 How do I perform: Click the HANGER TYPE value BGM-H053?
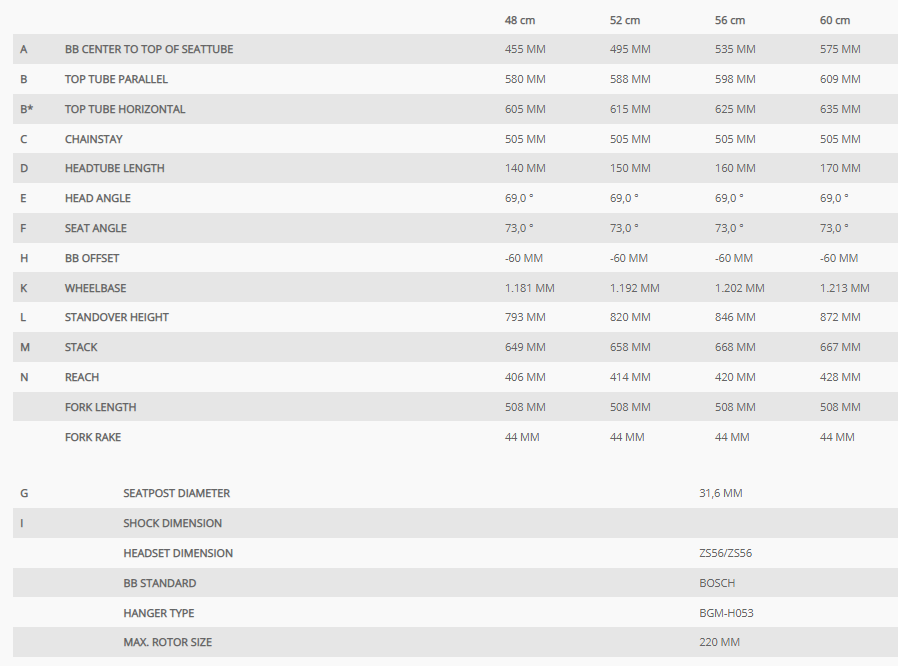pos(726,613)
